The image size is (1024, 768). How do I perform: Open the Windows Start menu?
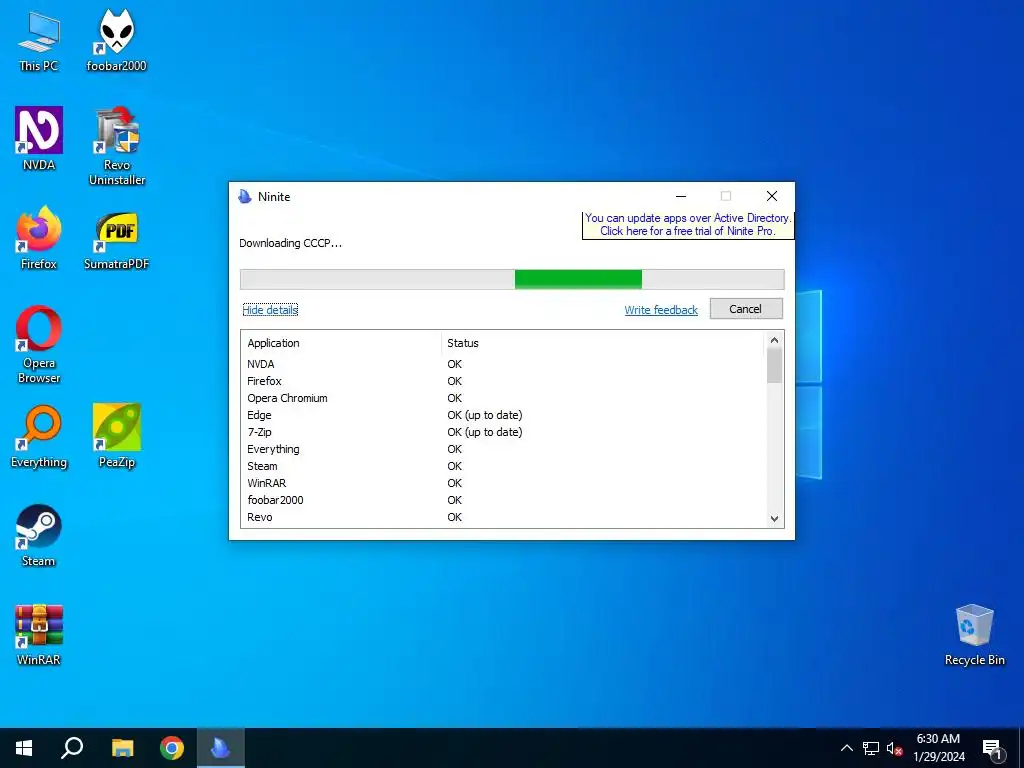[x=24, y=748]
